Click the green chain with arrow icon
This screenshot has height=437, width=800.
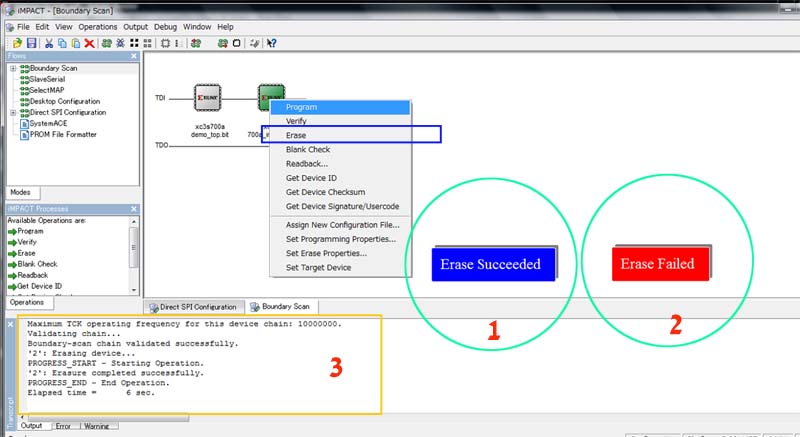click(x=222, y=43)
